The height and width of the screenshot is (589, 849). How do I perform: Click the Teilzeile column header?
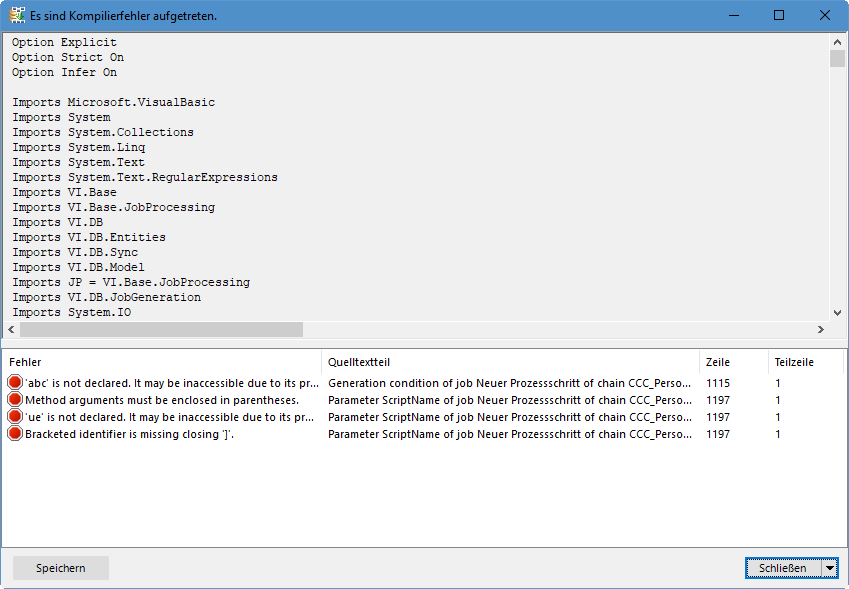click(806, 362)
